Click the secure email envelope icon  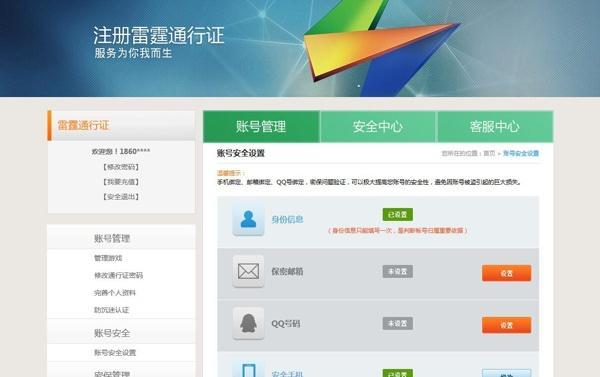[248, 271]
